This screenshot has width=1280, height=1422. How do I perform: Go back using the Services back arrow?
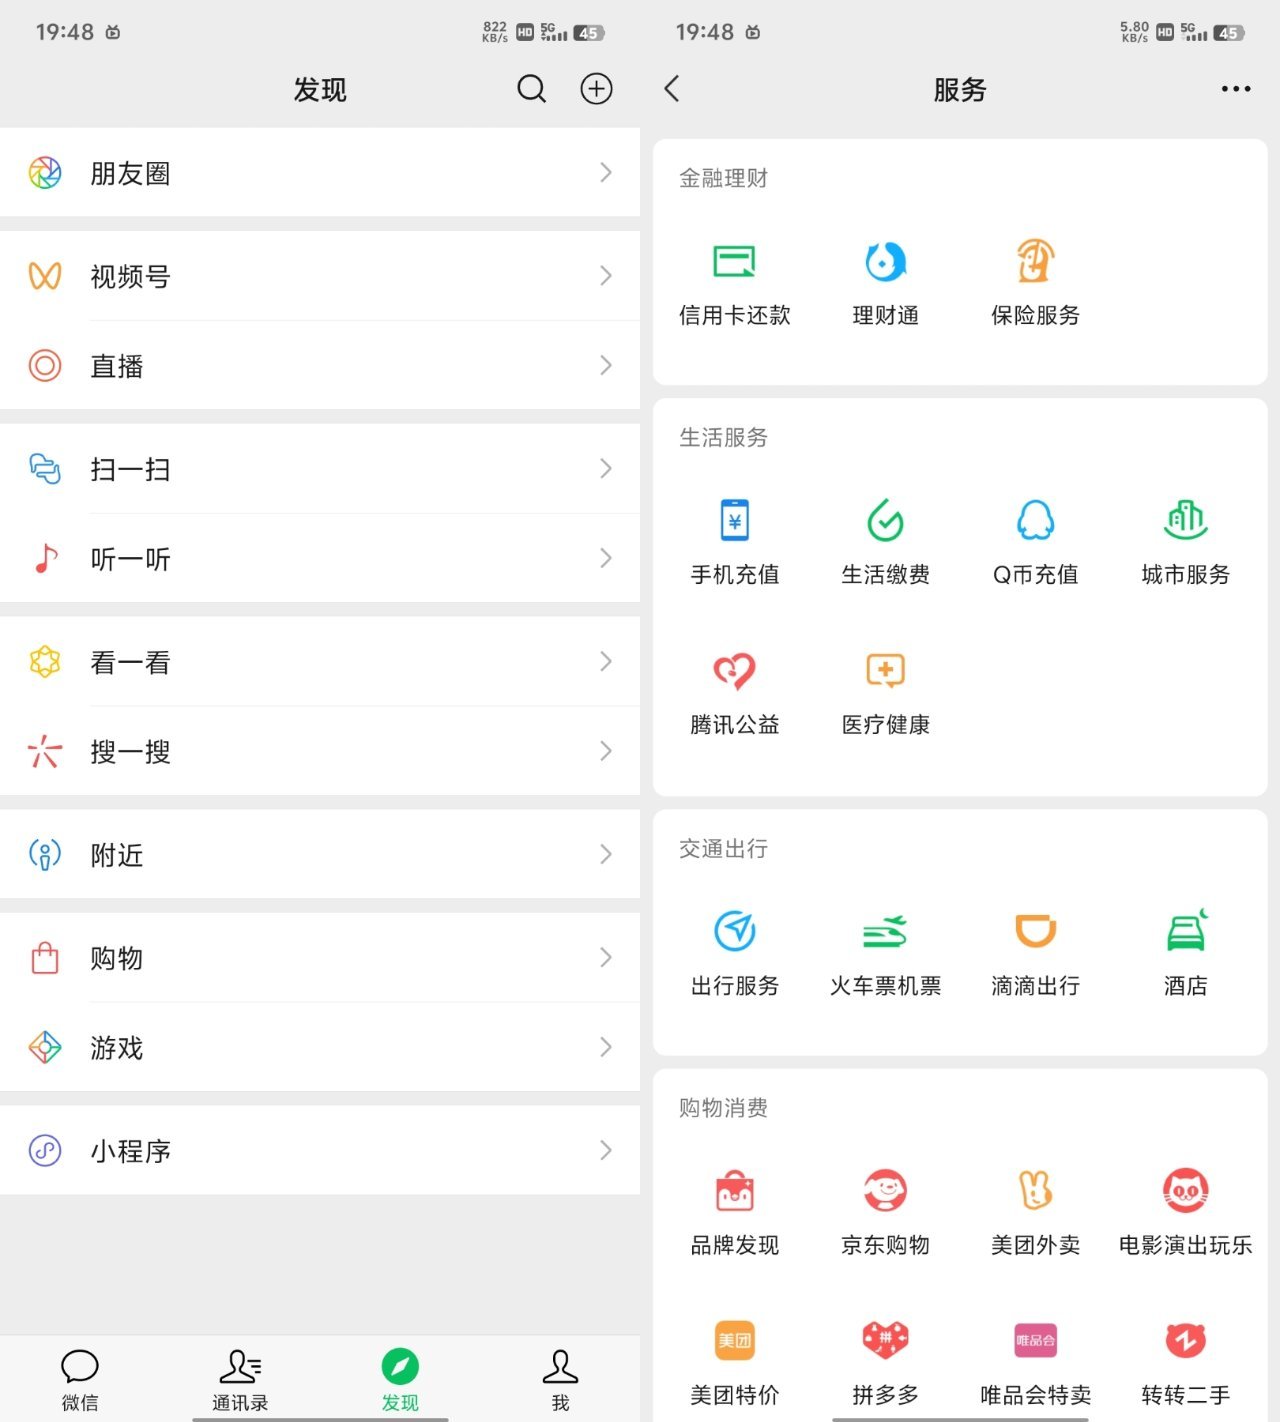point(672,89)
